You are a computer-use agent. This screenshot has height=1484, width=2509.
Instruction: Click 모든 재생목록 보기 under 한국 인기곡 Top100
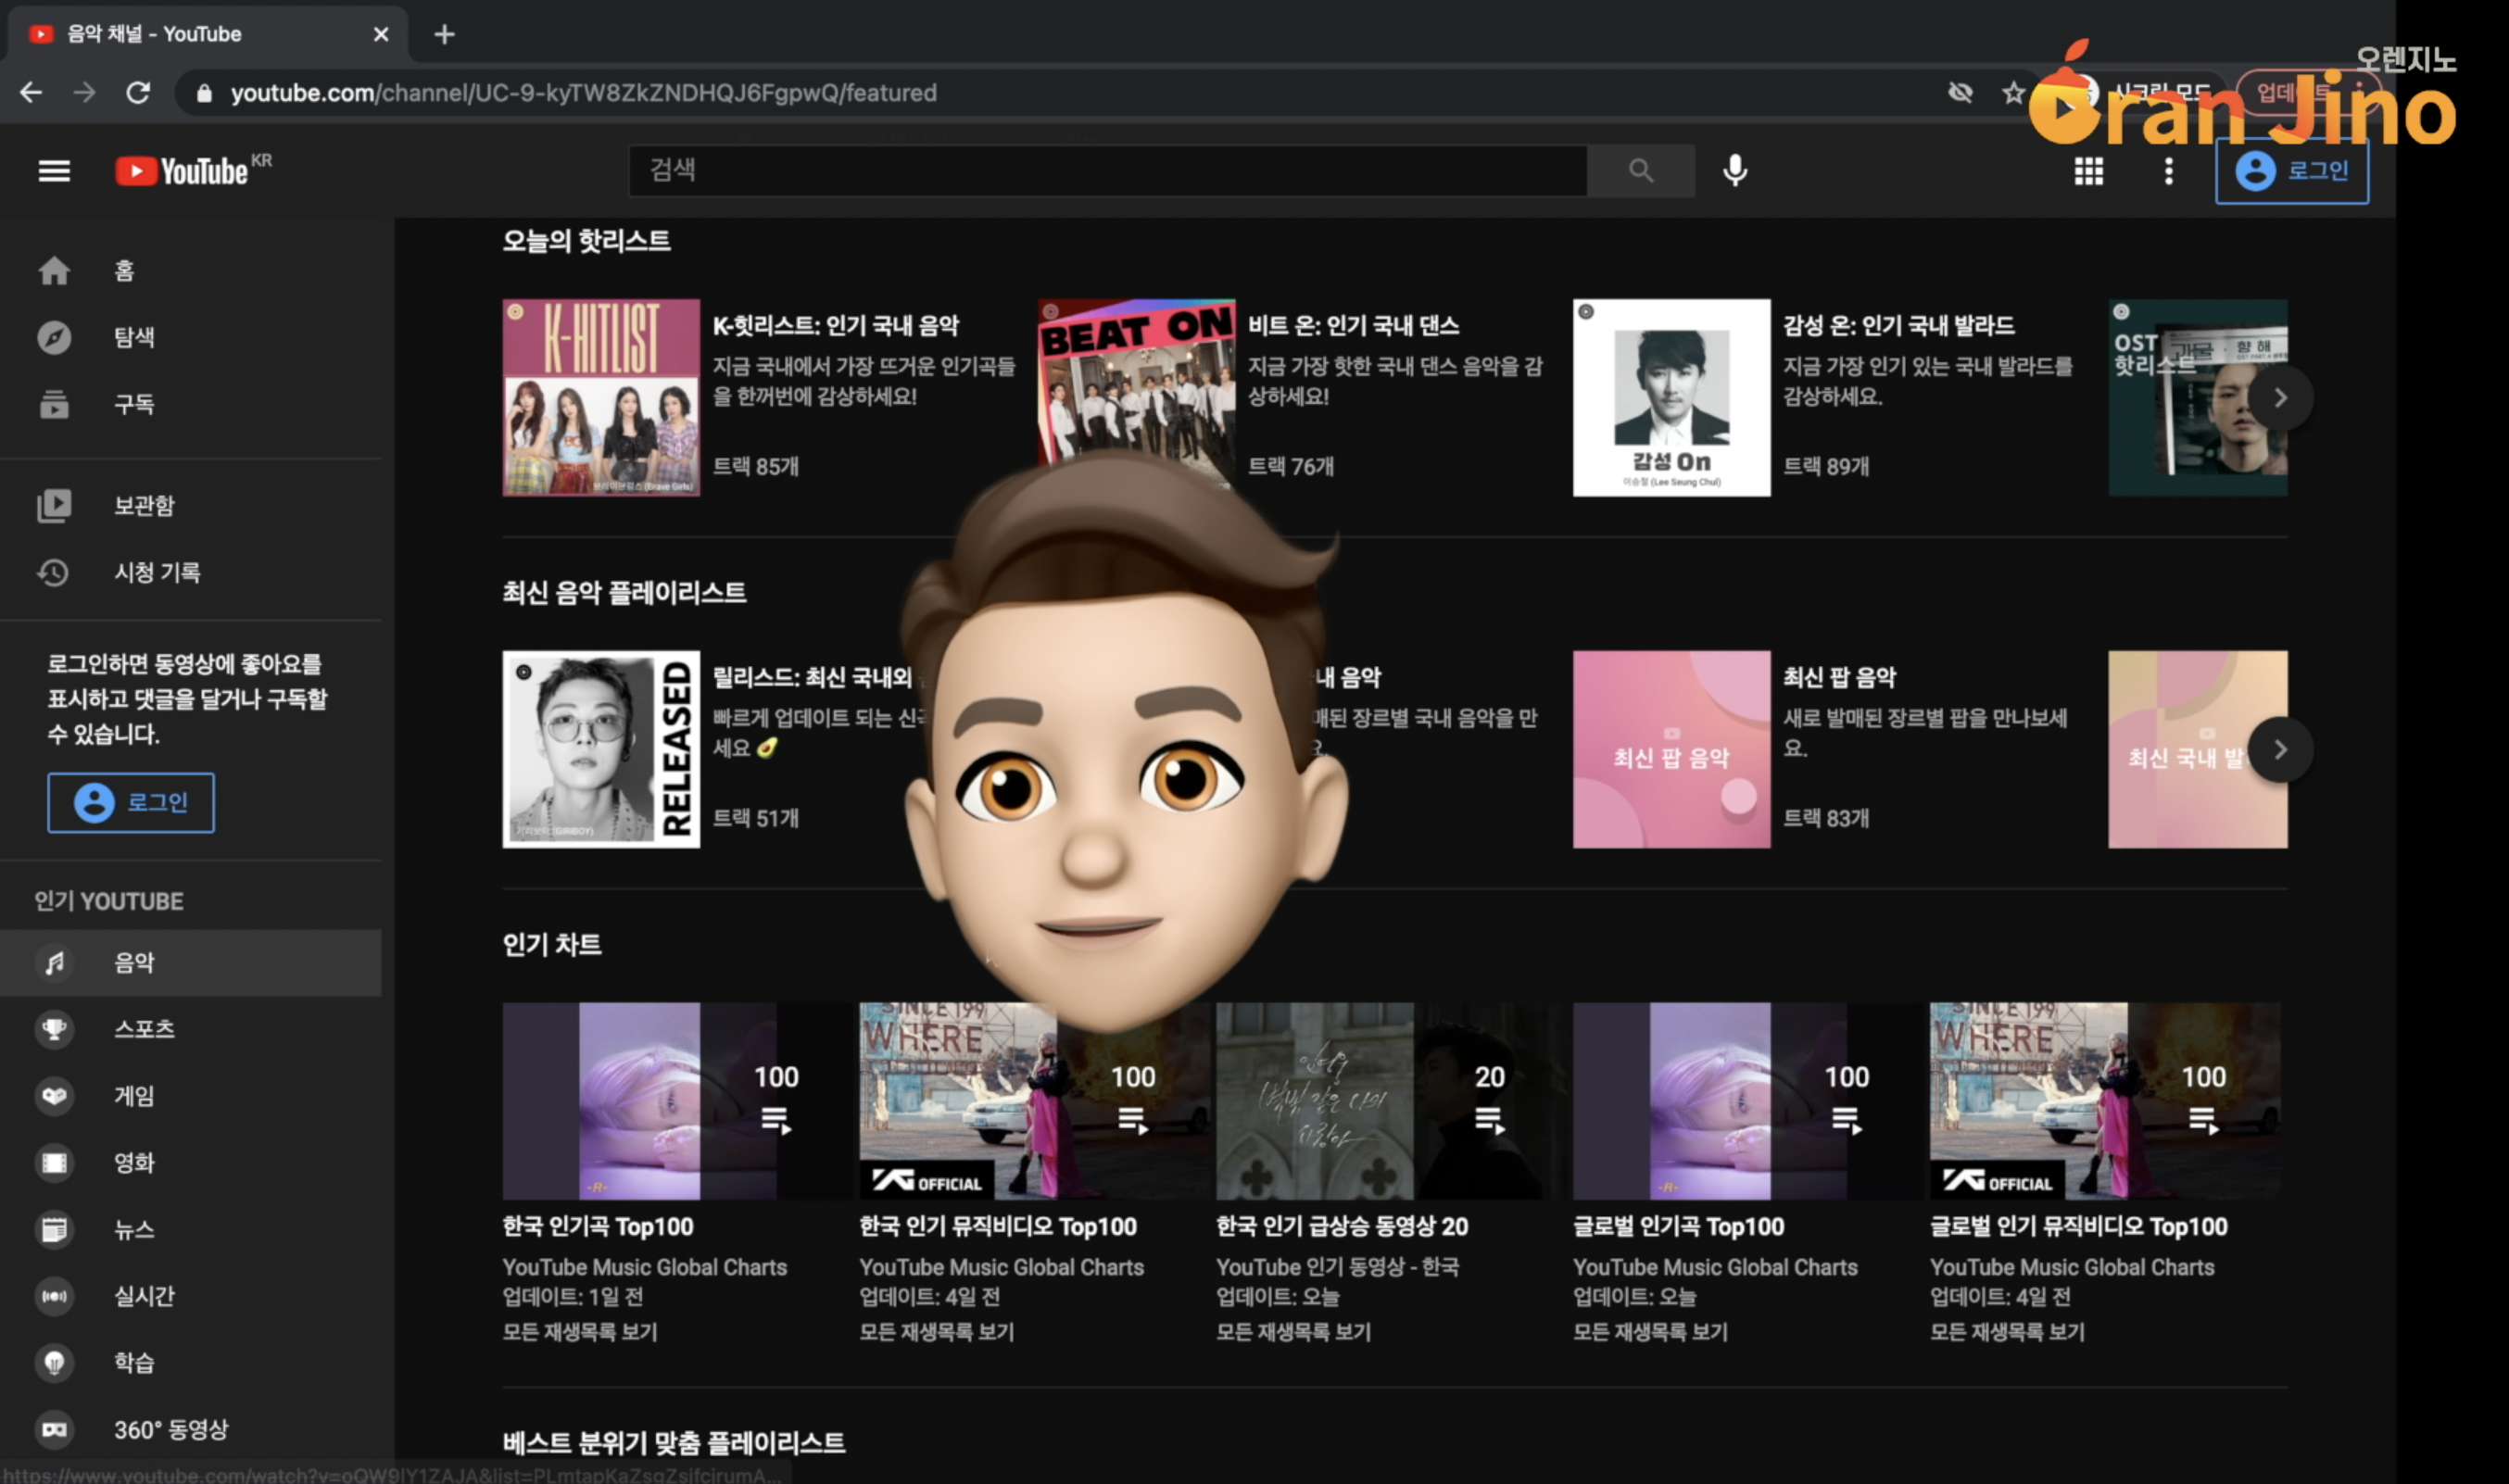click(x=580, y=1332)
